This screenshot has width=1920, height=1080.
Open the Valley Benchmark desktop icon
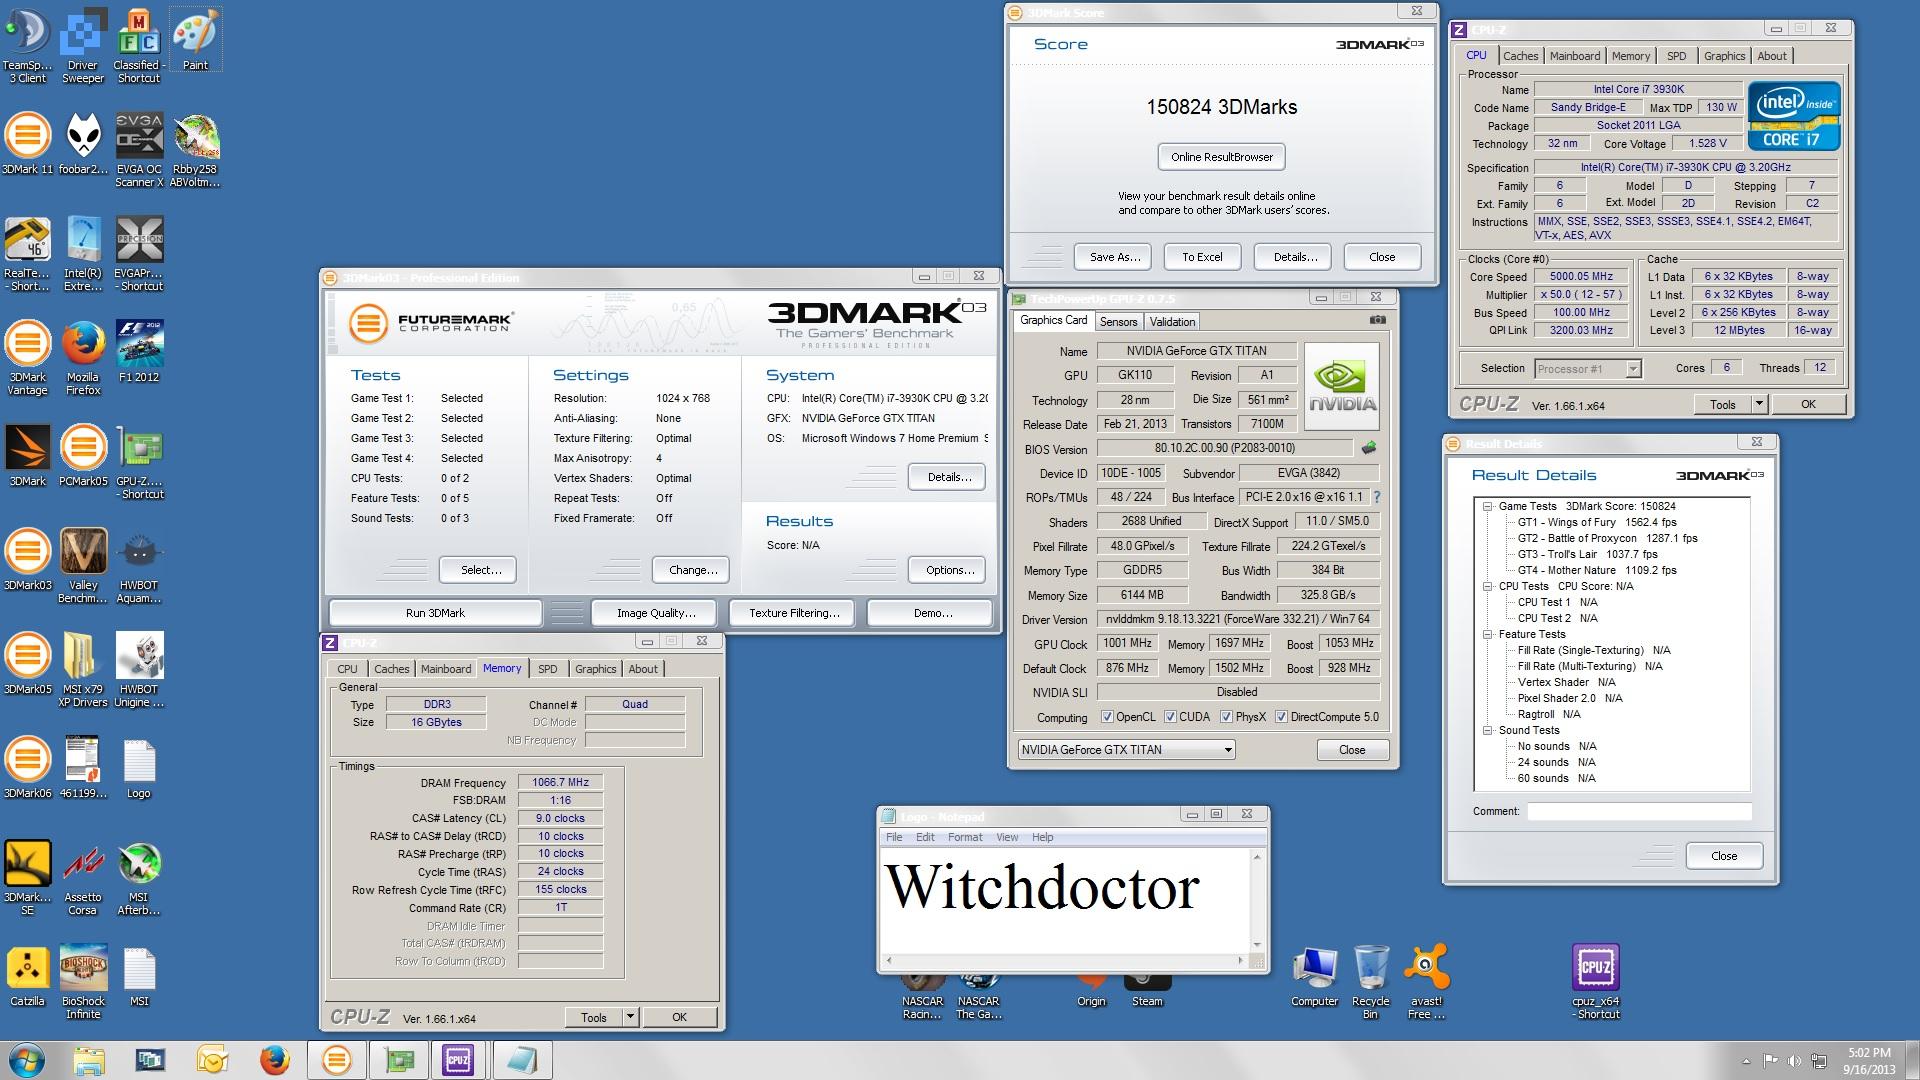(x=83, y=566)
